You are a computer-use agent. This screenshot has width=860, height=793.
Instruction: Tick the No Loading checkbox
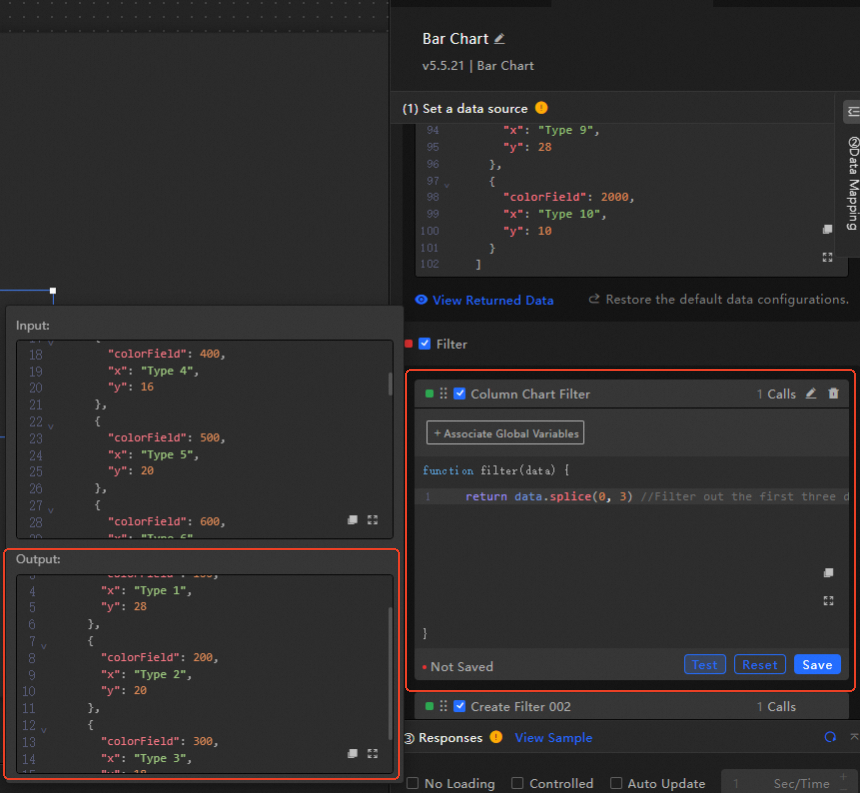click(x=412, y=783)
